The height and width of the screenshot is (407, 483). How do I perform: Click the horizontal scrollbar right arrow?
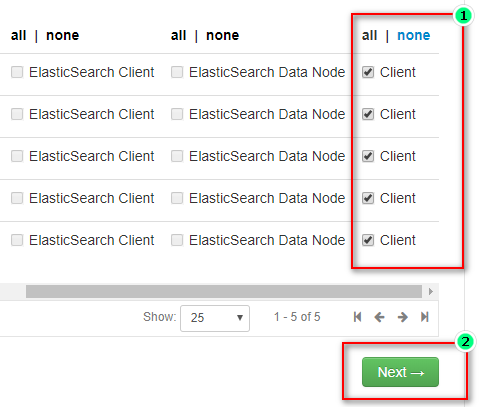tap(431, 292)
